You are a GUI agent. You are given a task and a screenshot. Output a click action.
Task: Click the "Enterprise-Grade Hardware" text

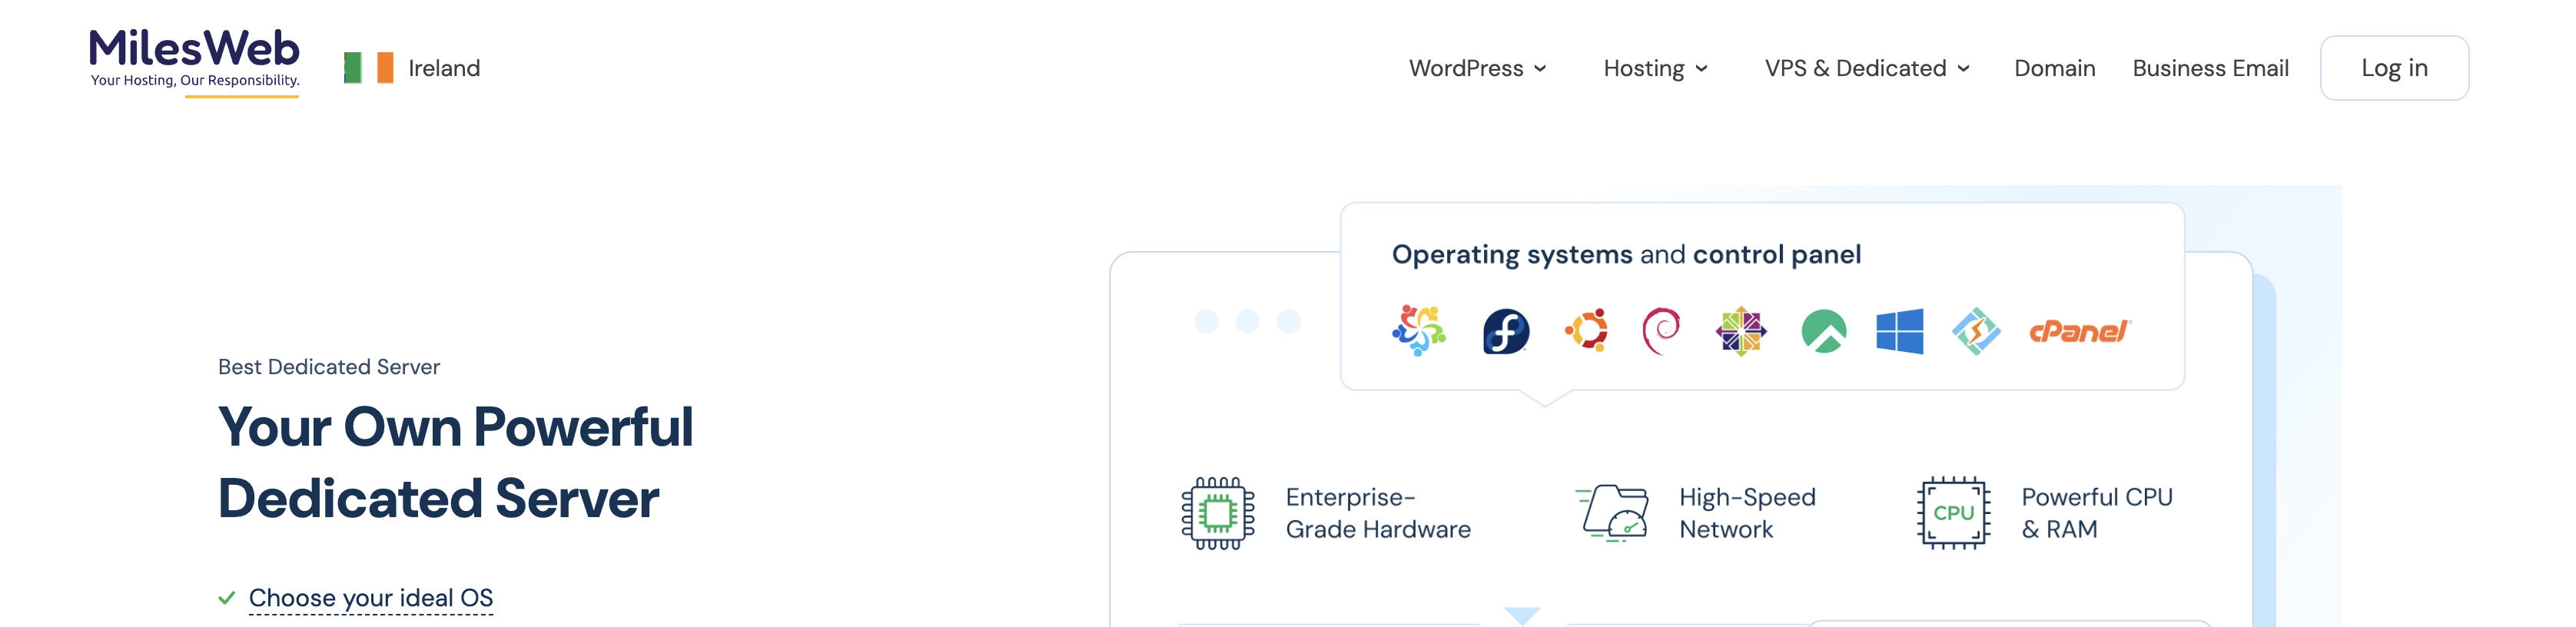tap(1378, 513)
